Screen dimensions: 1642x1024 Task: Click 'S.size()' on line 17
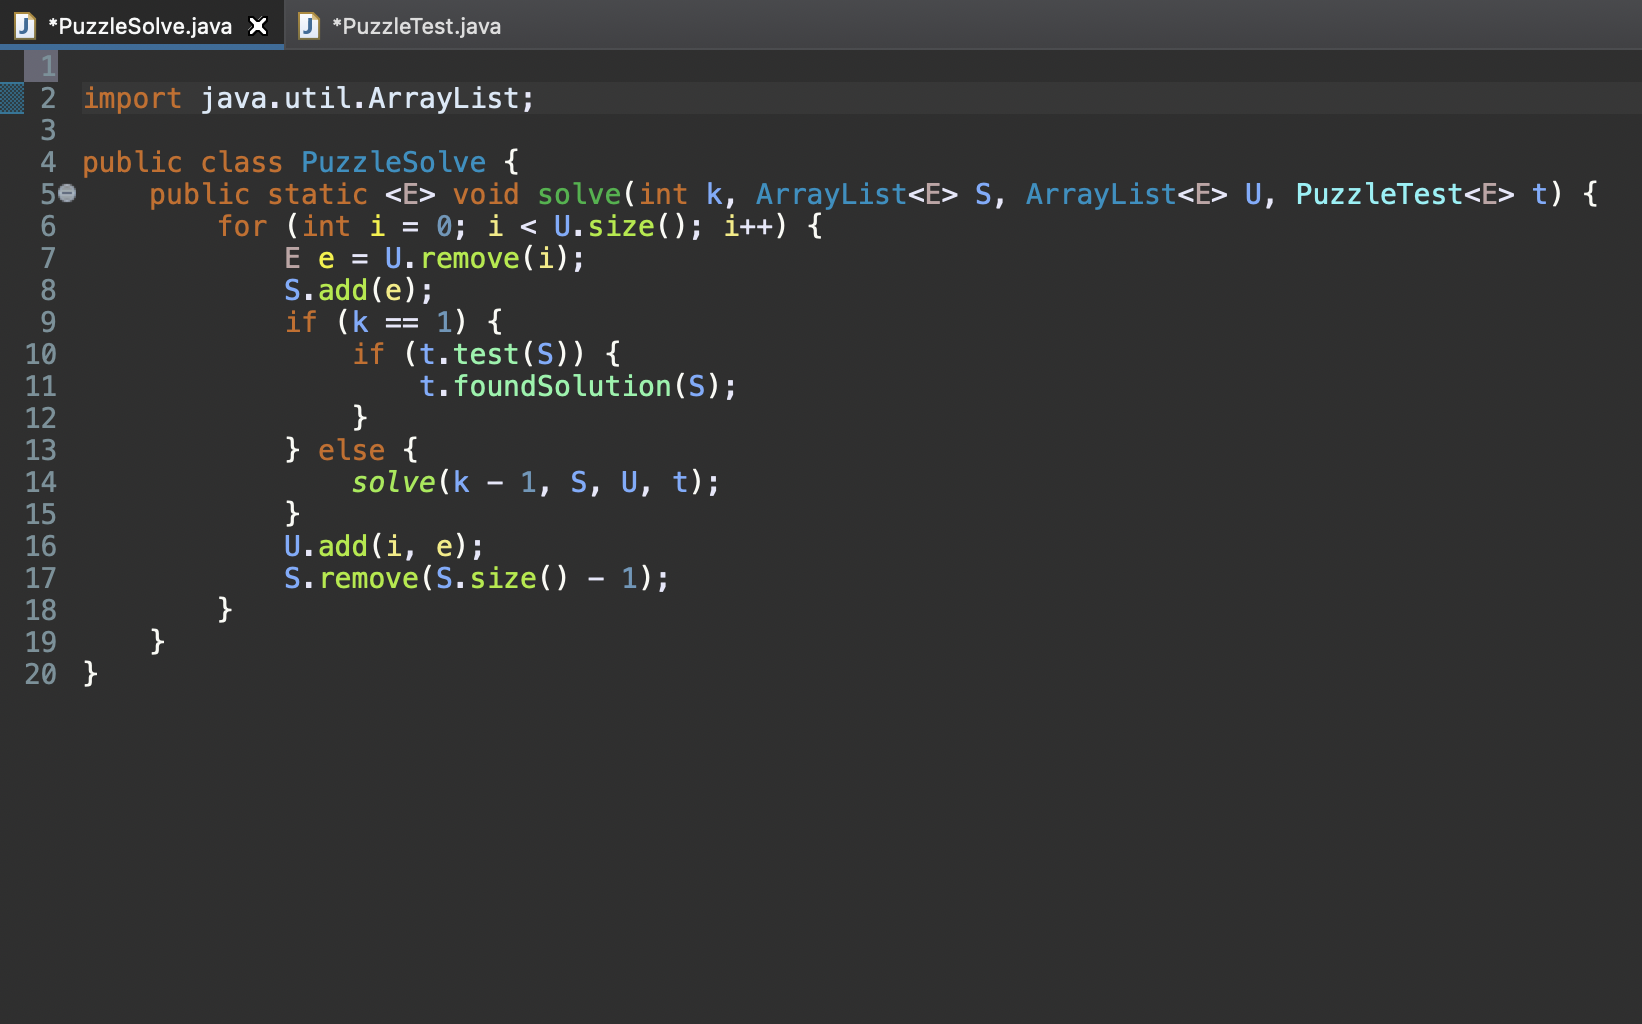(502, 578)
